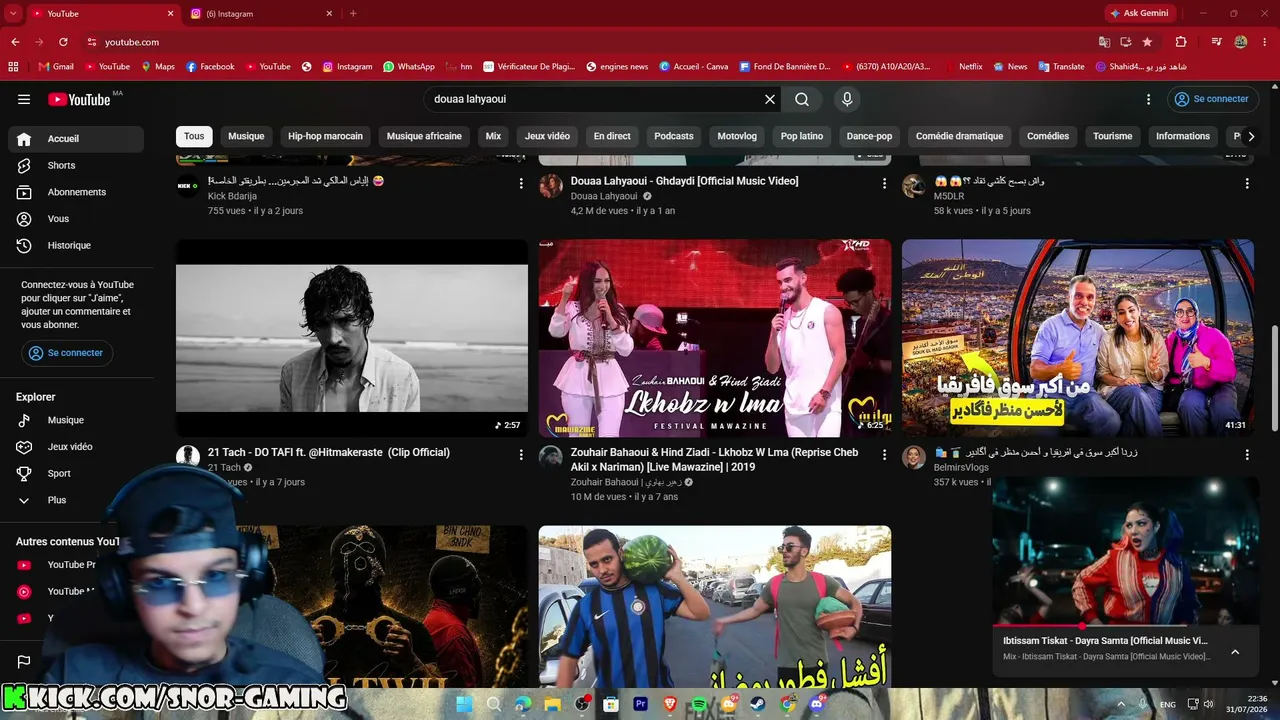The width and height of the screenshot is (1280, 720).
Task: Go to Shorts in the sidebar
Action: (x=75, y=165)
